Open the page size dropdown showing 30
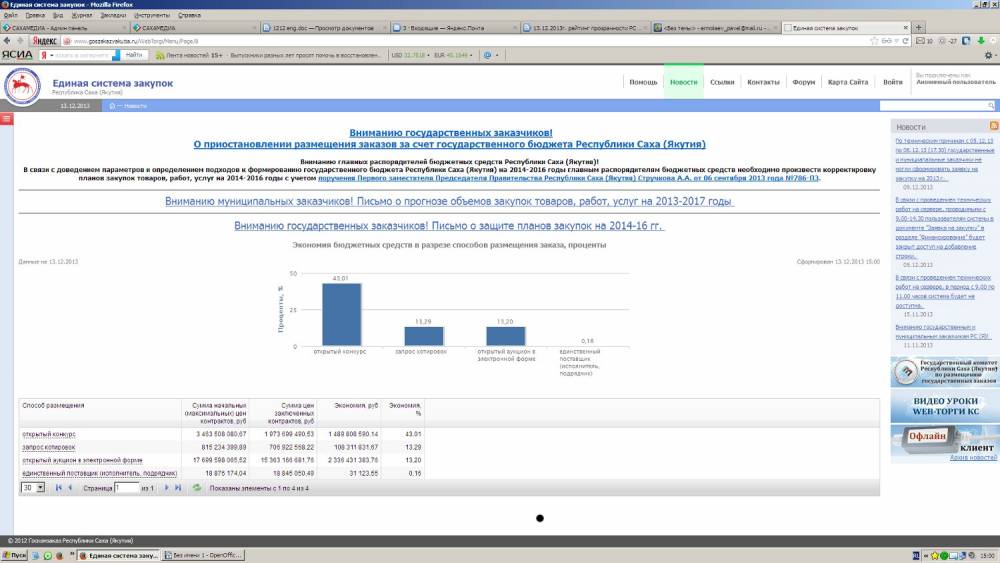The image size is (1000, 563). pyautogui.click(x=34, y=487)
